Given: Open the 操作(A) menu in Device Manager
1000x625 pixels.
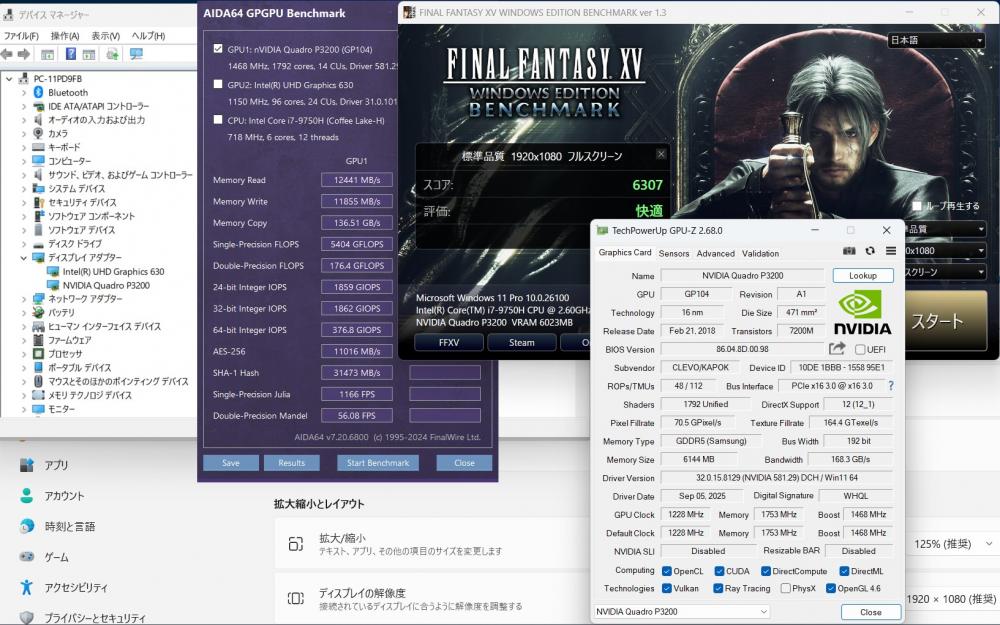Looking at the screenshot, I should tap(65, 36).
